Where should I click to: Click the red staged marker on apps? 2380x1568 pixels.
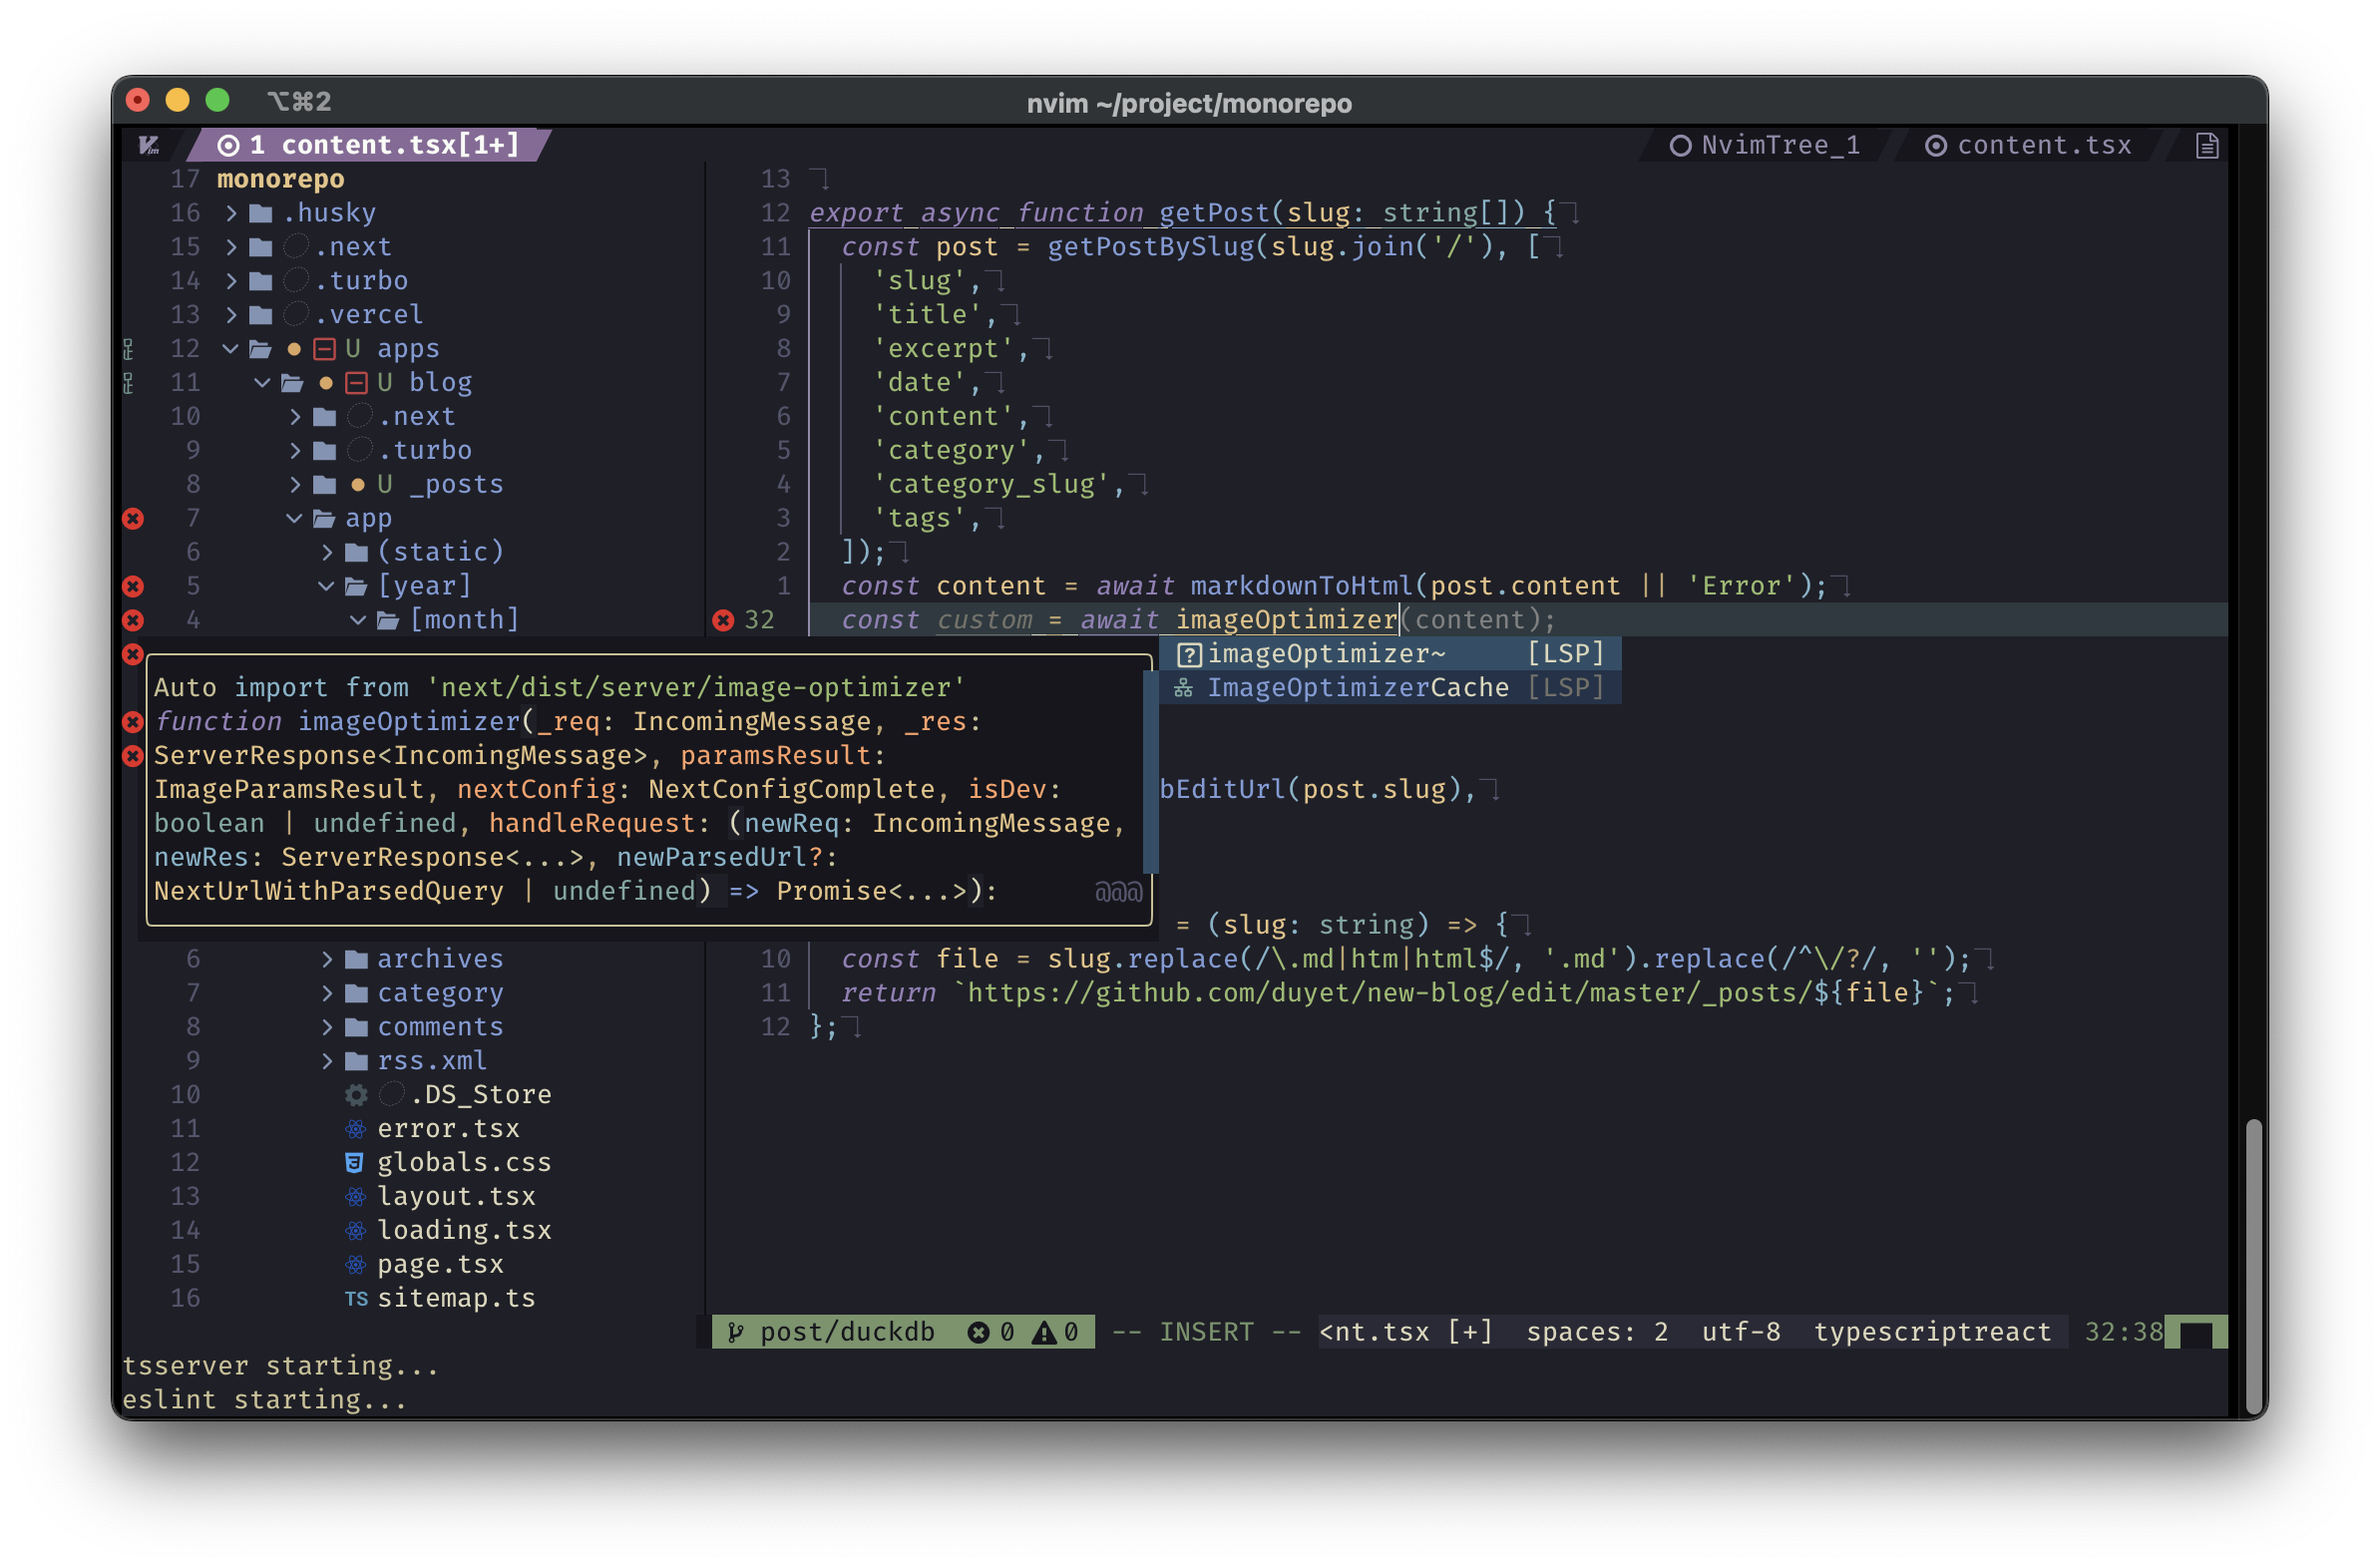(x=324, y=349)
